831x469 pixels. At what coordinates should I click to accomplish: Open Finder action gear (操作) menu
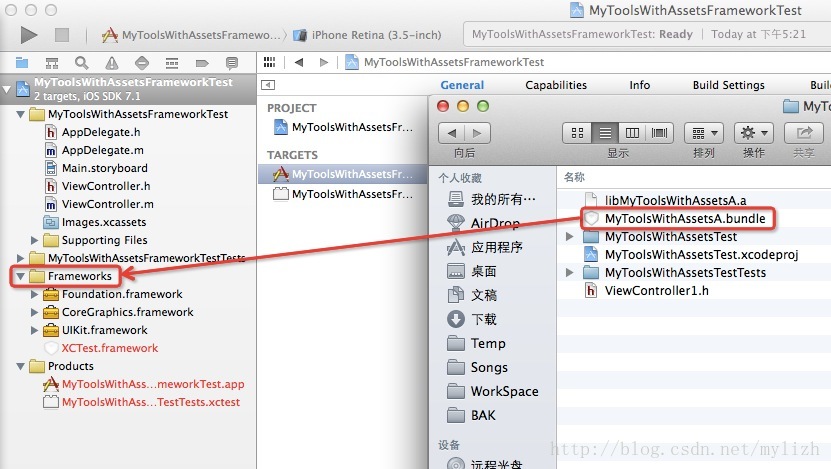coord(754,133)
